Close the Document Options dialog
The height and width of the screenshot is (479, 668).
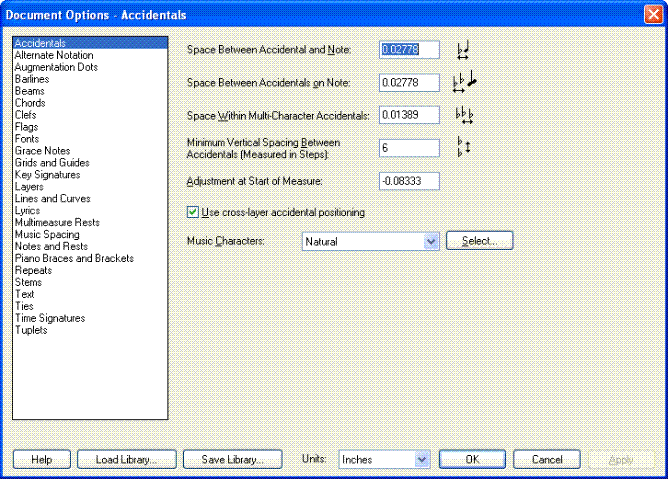[652, 12]
